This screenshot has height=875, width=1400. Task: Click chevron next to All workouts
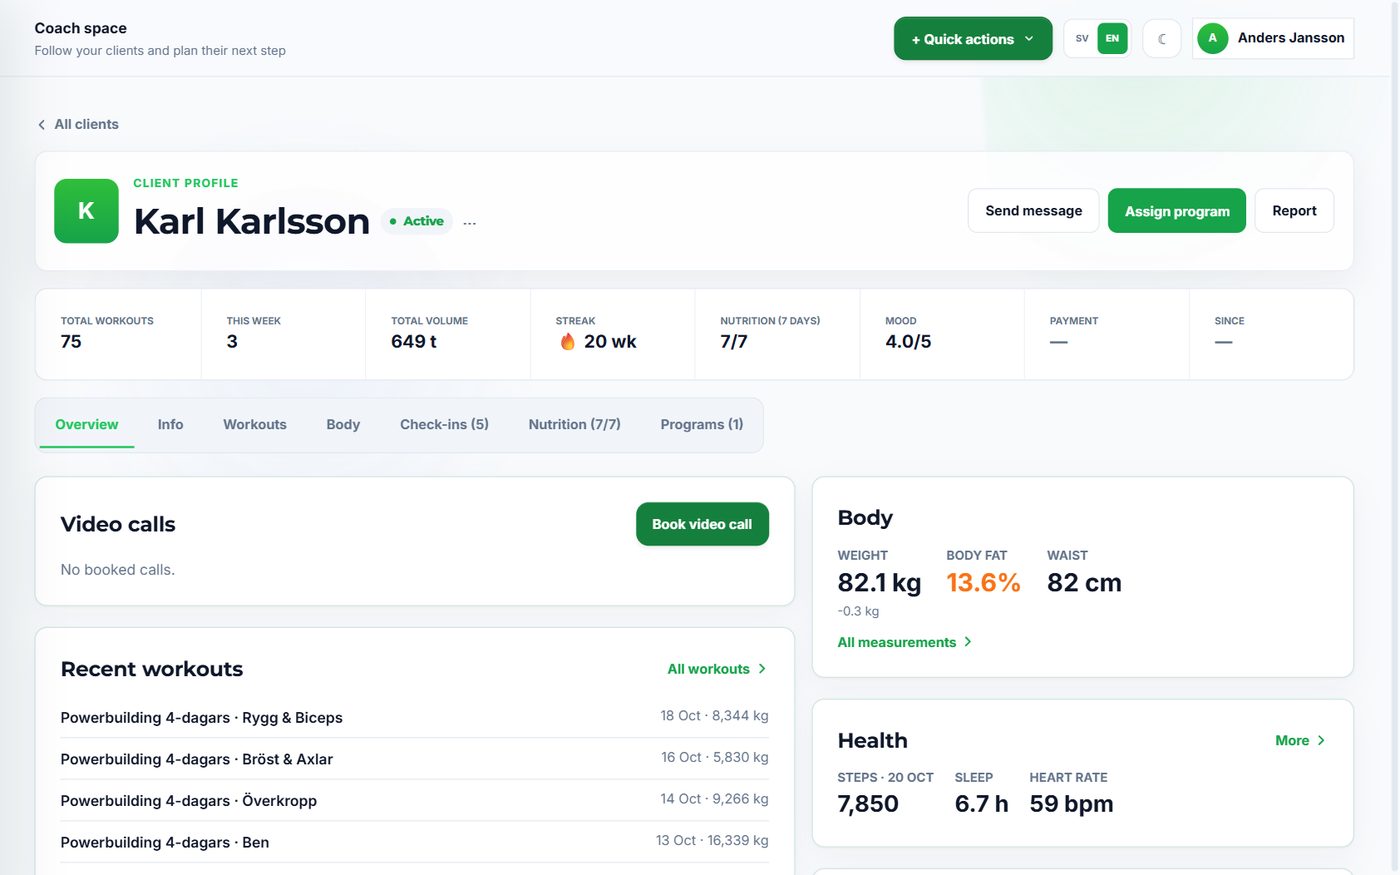(x=762, y=669)
